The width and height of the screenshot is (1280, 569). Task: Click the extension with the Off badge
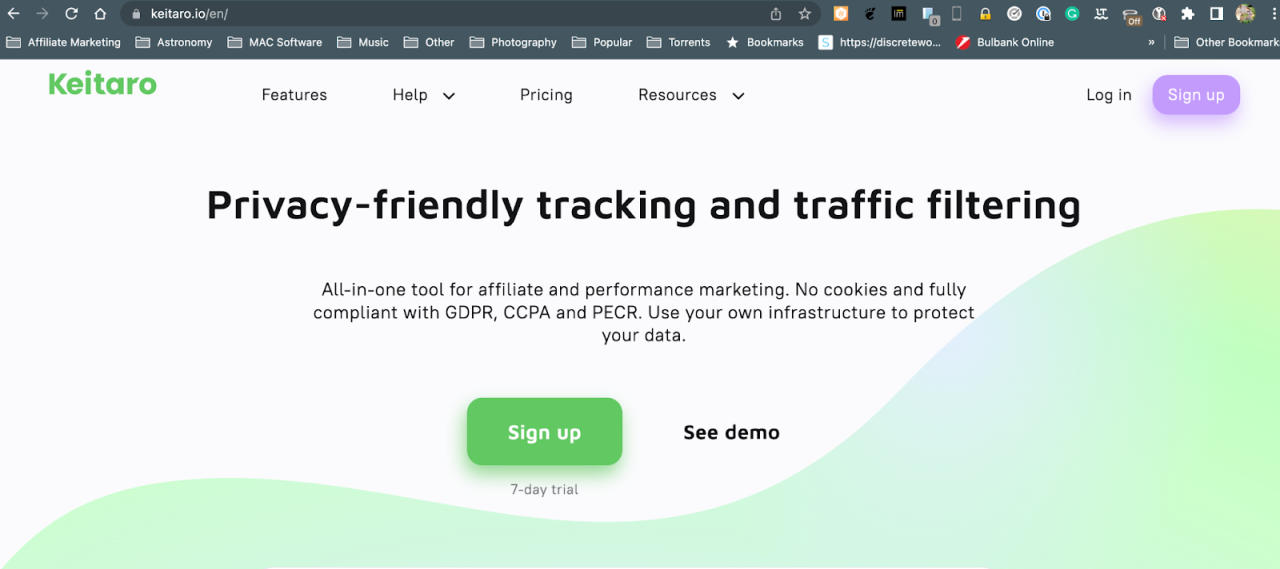pyautogui.click(x=1131, y=15)
